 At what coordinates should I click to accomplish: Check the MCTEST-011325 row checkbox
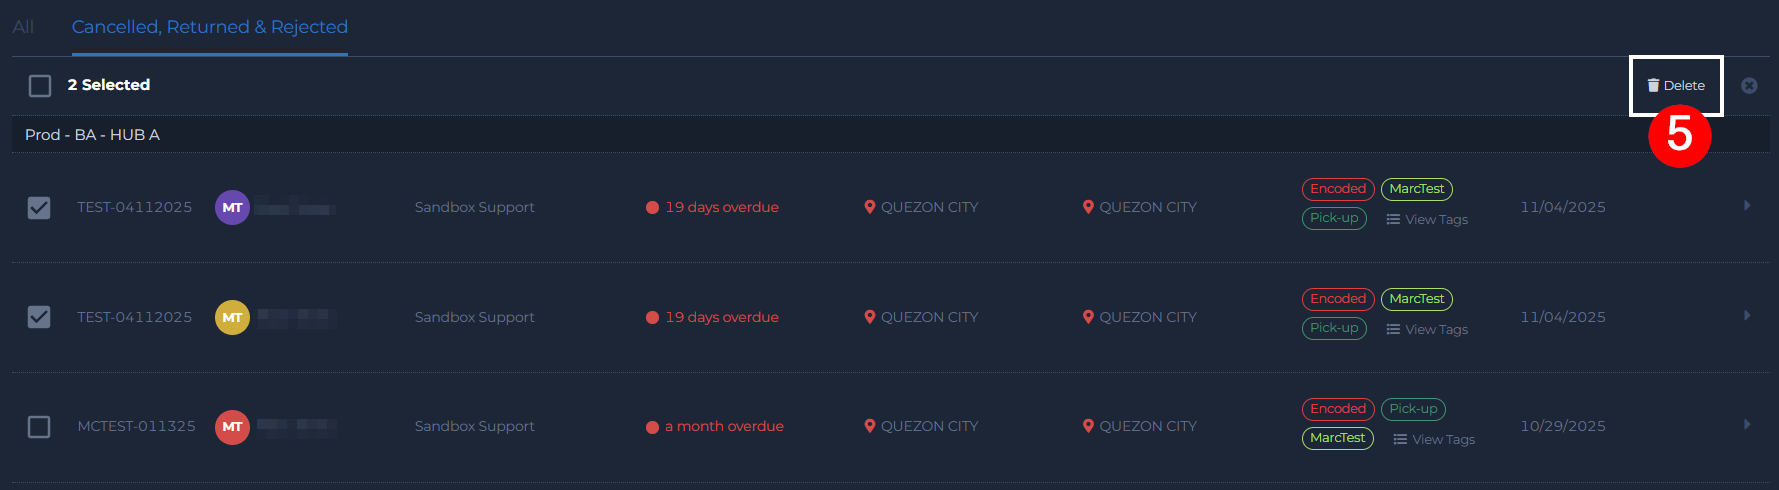point(39,427)
